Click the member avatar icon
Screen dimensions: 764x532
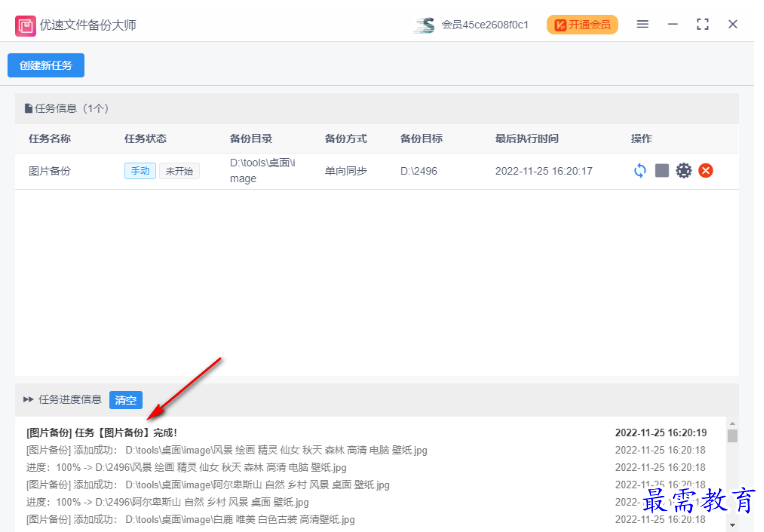coord(424,25)
